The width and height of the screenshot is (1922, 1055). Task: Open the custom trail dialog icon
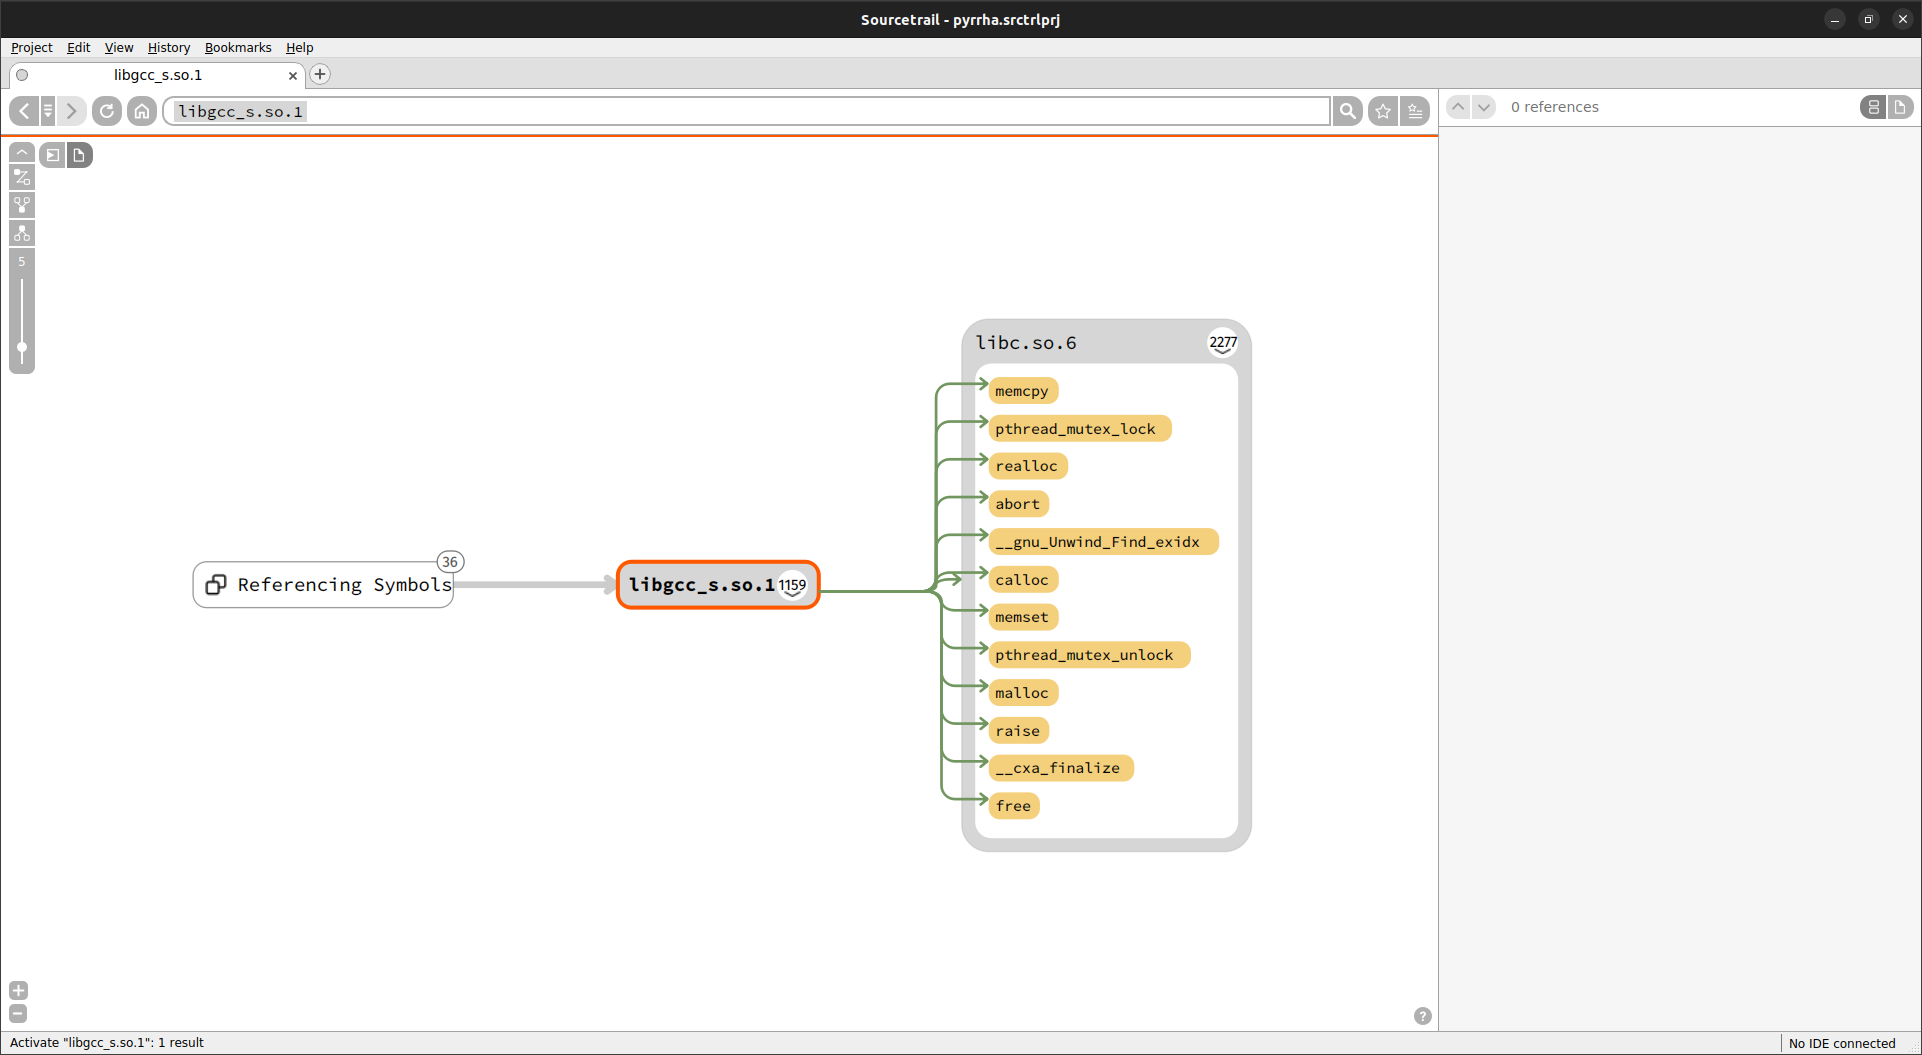click(x=22, y=178)
